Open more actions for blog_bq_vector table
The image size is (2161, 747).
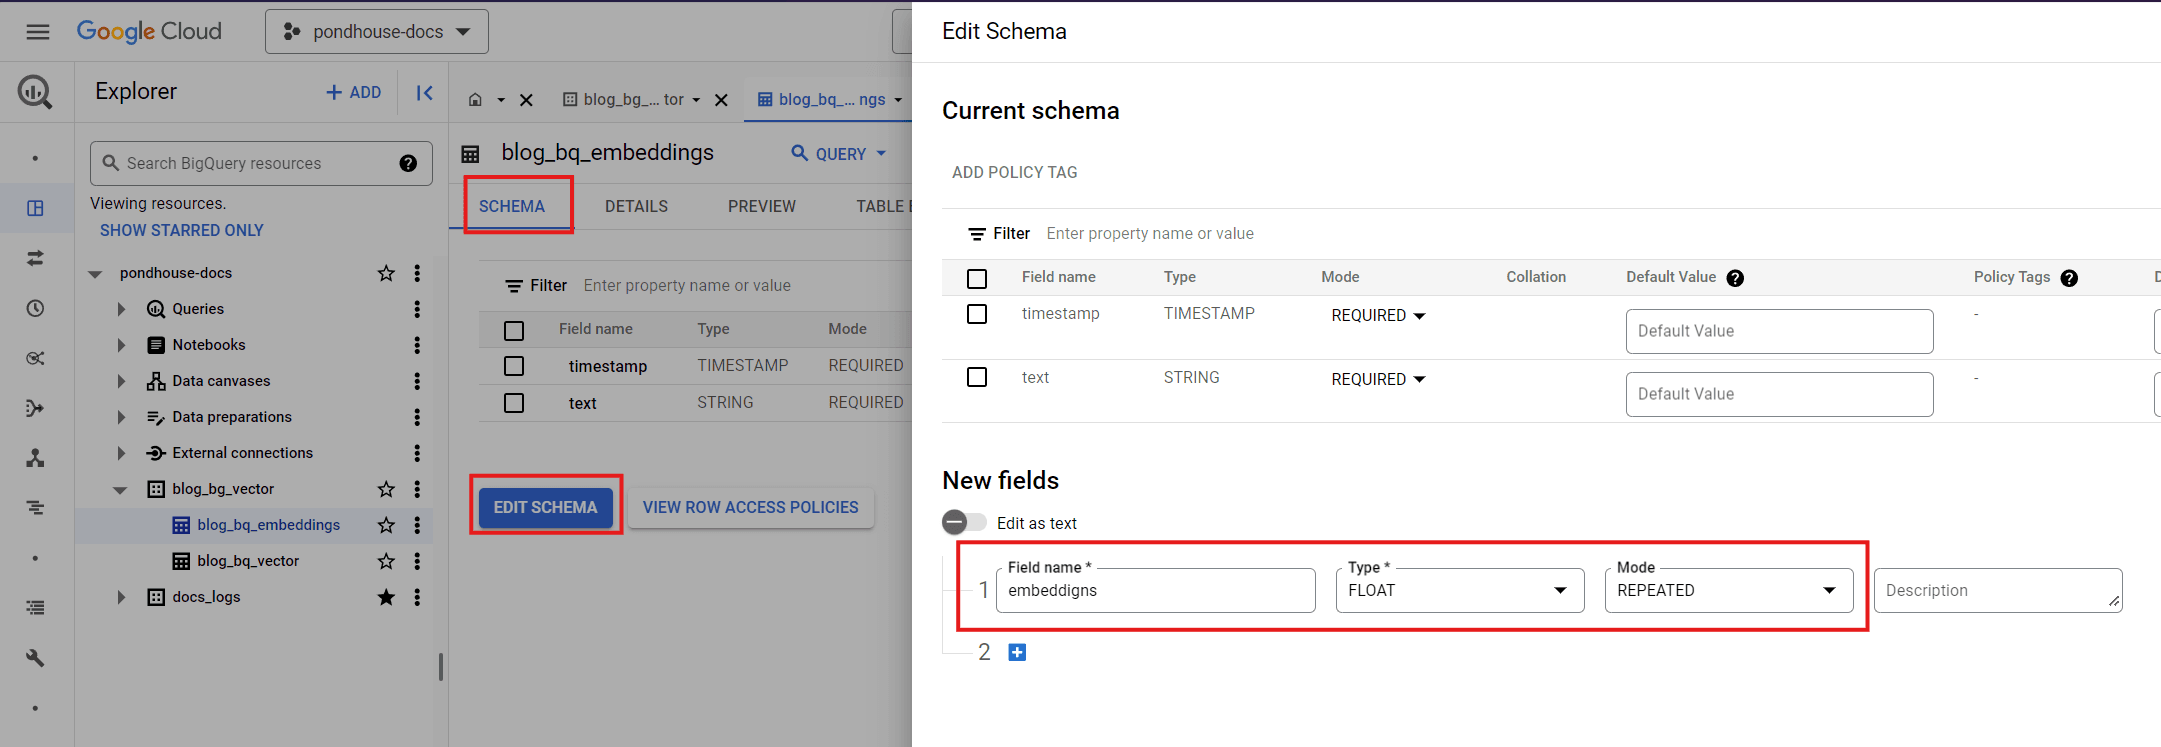point(417,561)
